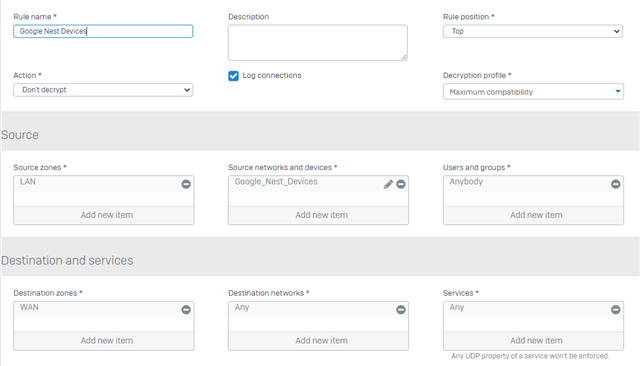Add new item to Destination networks
This screenshot has height=366, width=640.
pyautogui.click(x=318, y=341)
